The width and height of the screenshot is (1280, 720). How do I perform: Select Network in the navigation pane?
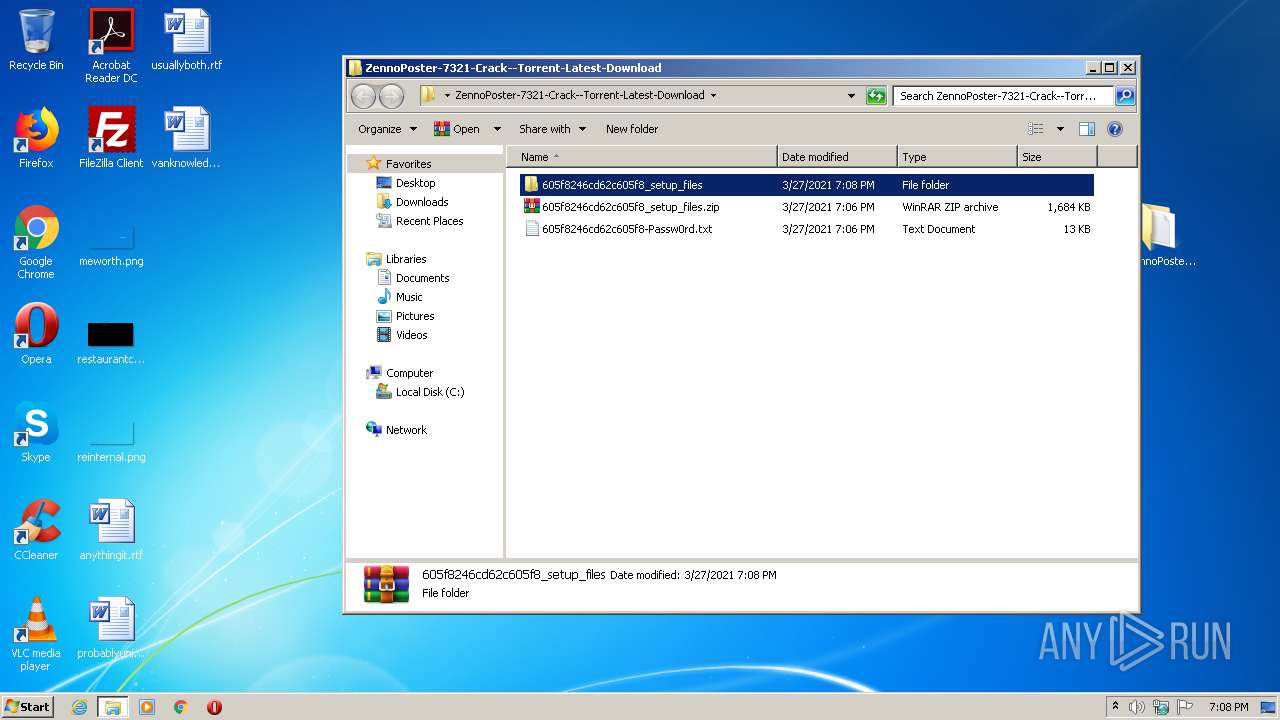[406, 430]
